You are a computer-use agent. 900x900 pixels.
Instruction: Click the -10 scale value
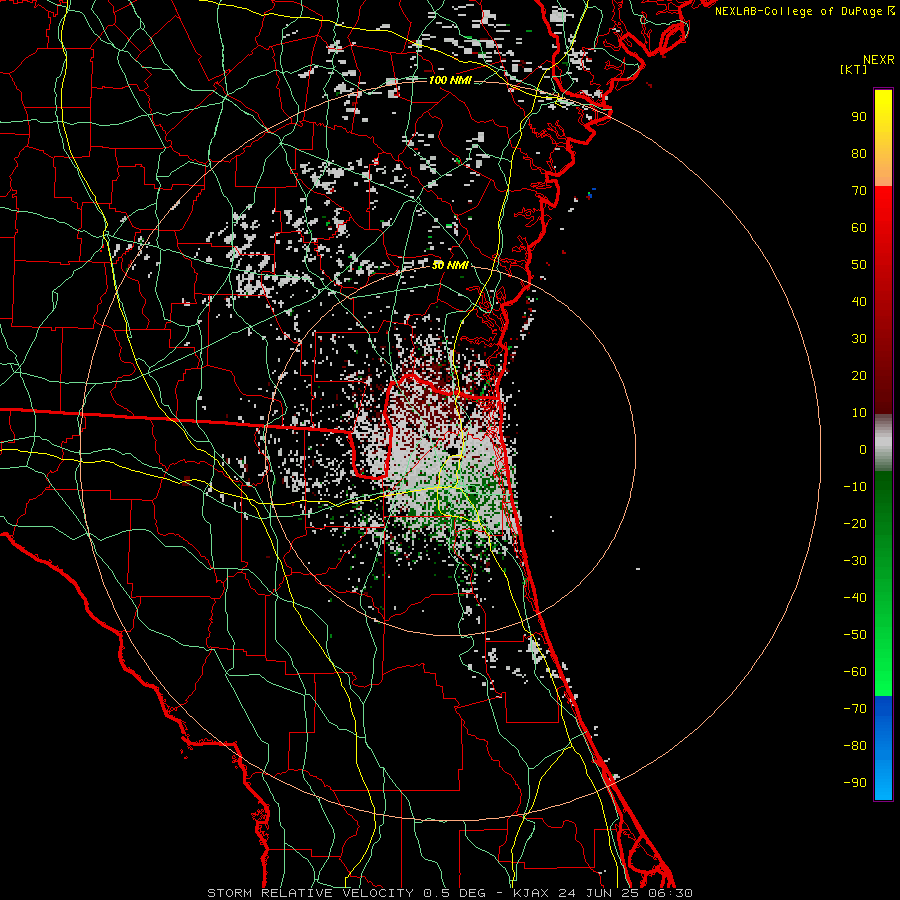click(x=855, y=487)
